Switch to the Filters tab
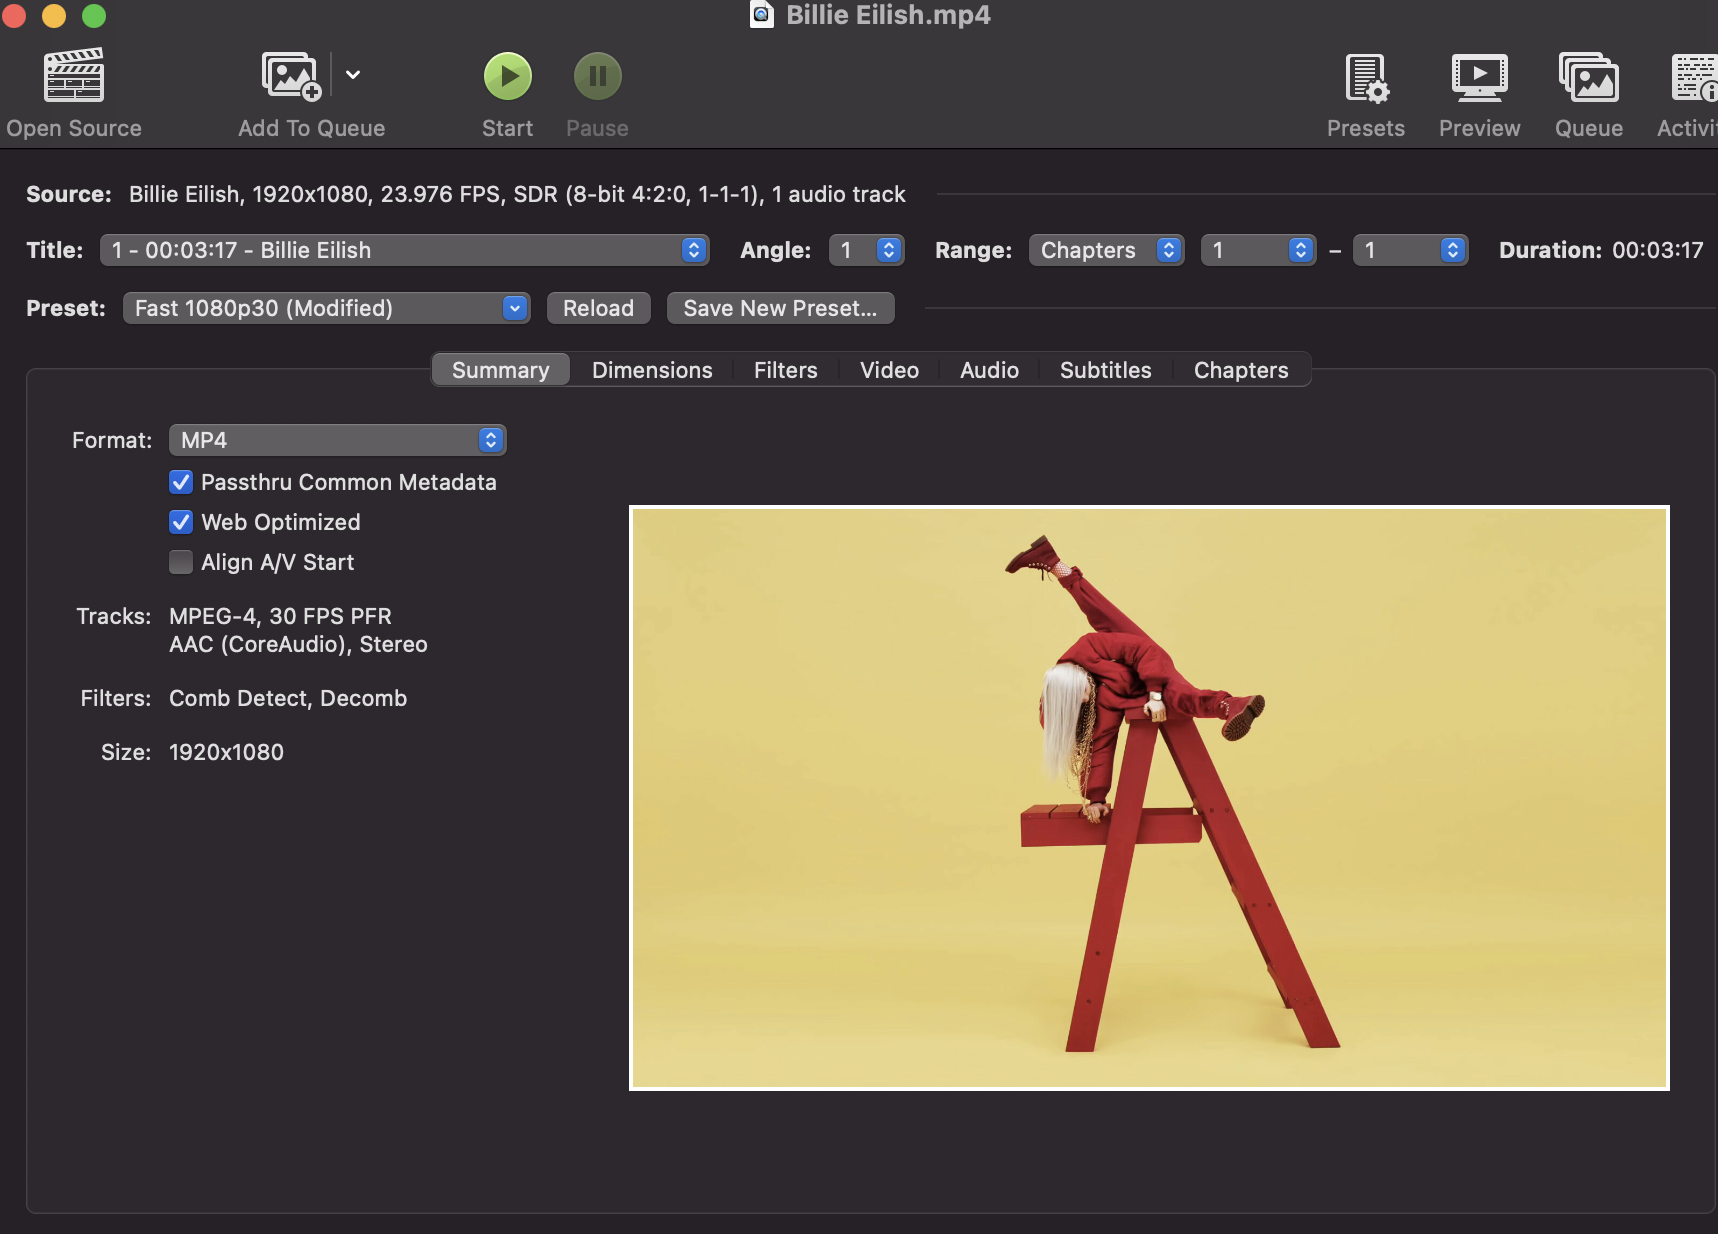Image resolution: width=1718 pixels, height=1234 pixels. tap(786, 370)
